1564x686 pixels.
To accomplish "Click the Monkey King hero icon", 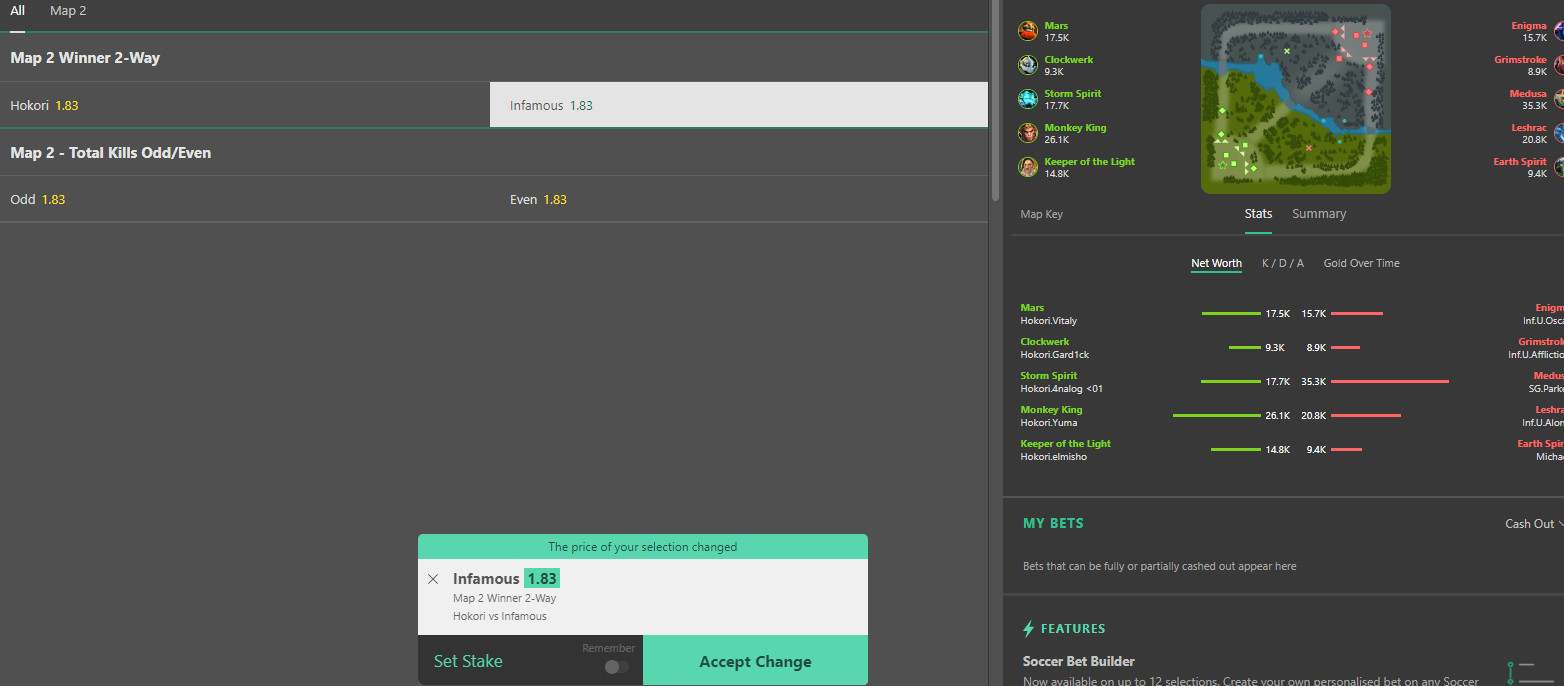I will (x=1028, y=133).
